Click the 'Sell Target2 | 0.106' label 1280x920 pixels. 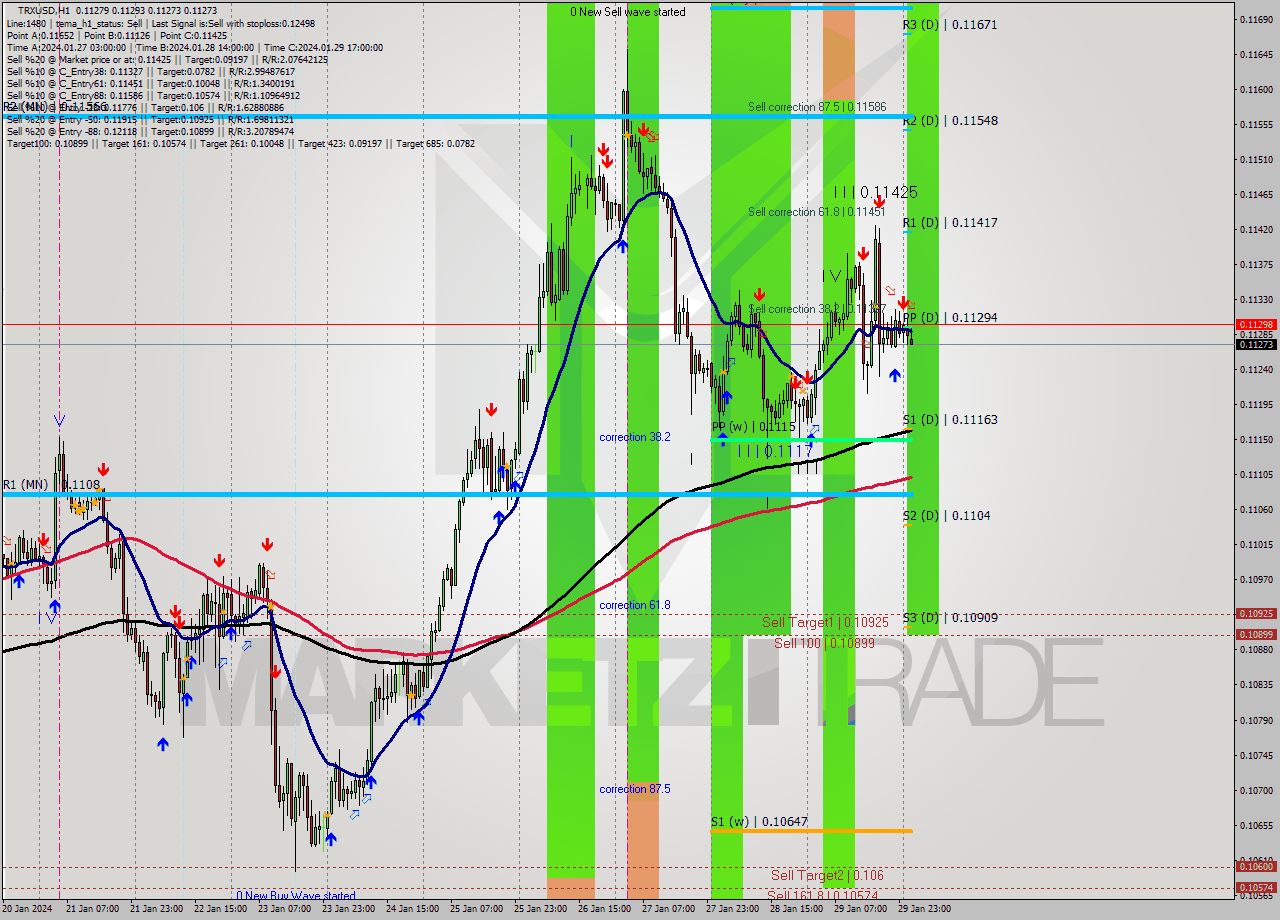click(826, 875)
